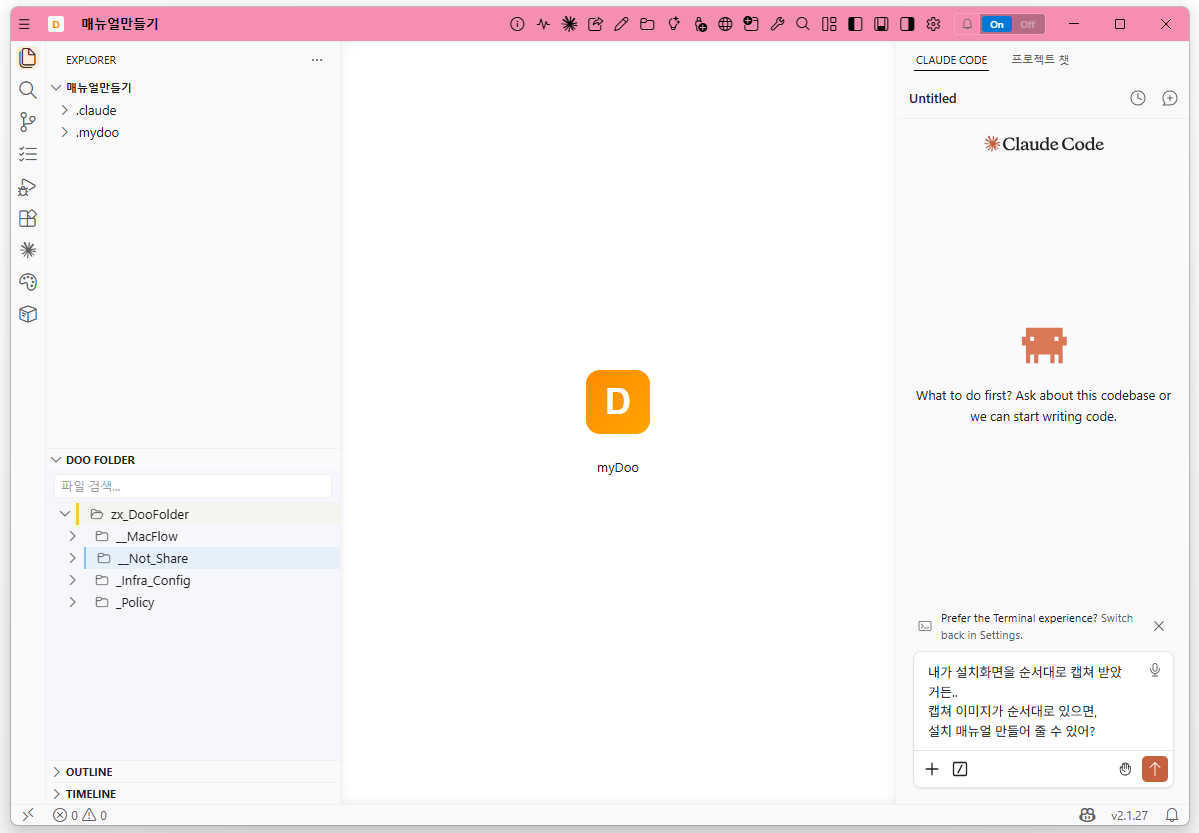Viewport: 1199px width, 833px height.
Task: Click the lightbulb idea icon
Action: [x=674, y=24]
